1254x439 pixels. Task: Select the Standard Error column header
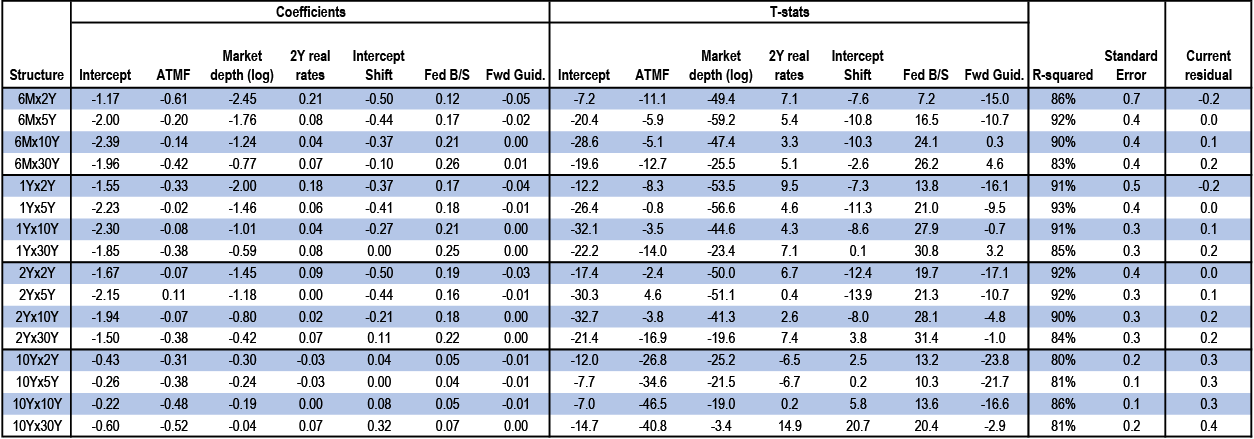click(1131, 66)
